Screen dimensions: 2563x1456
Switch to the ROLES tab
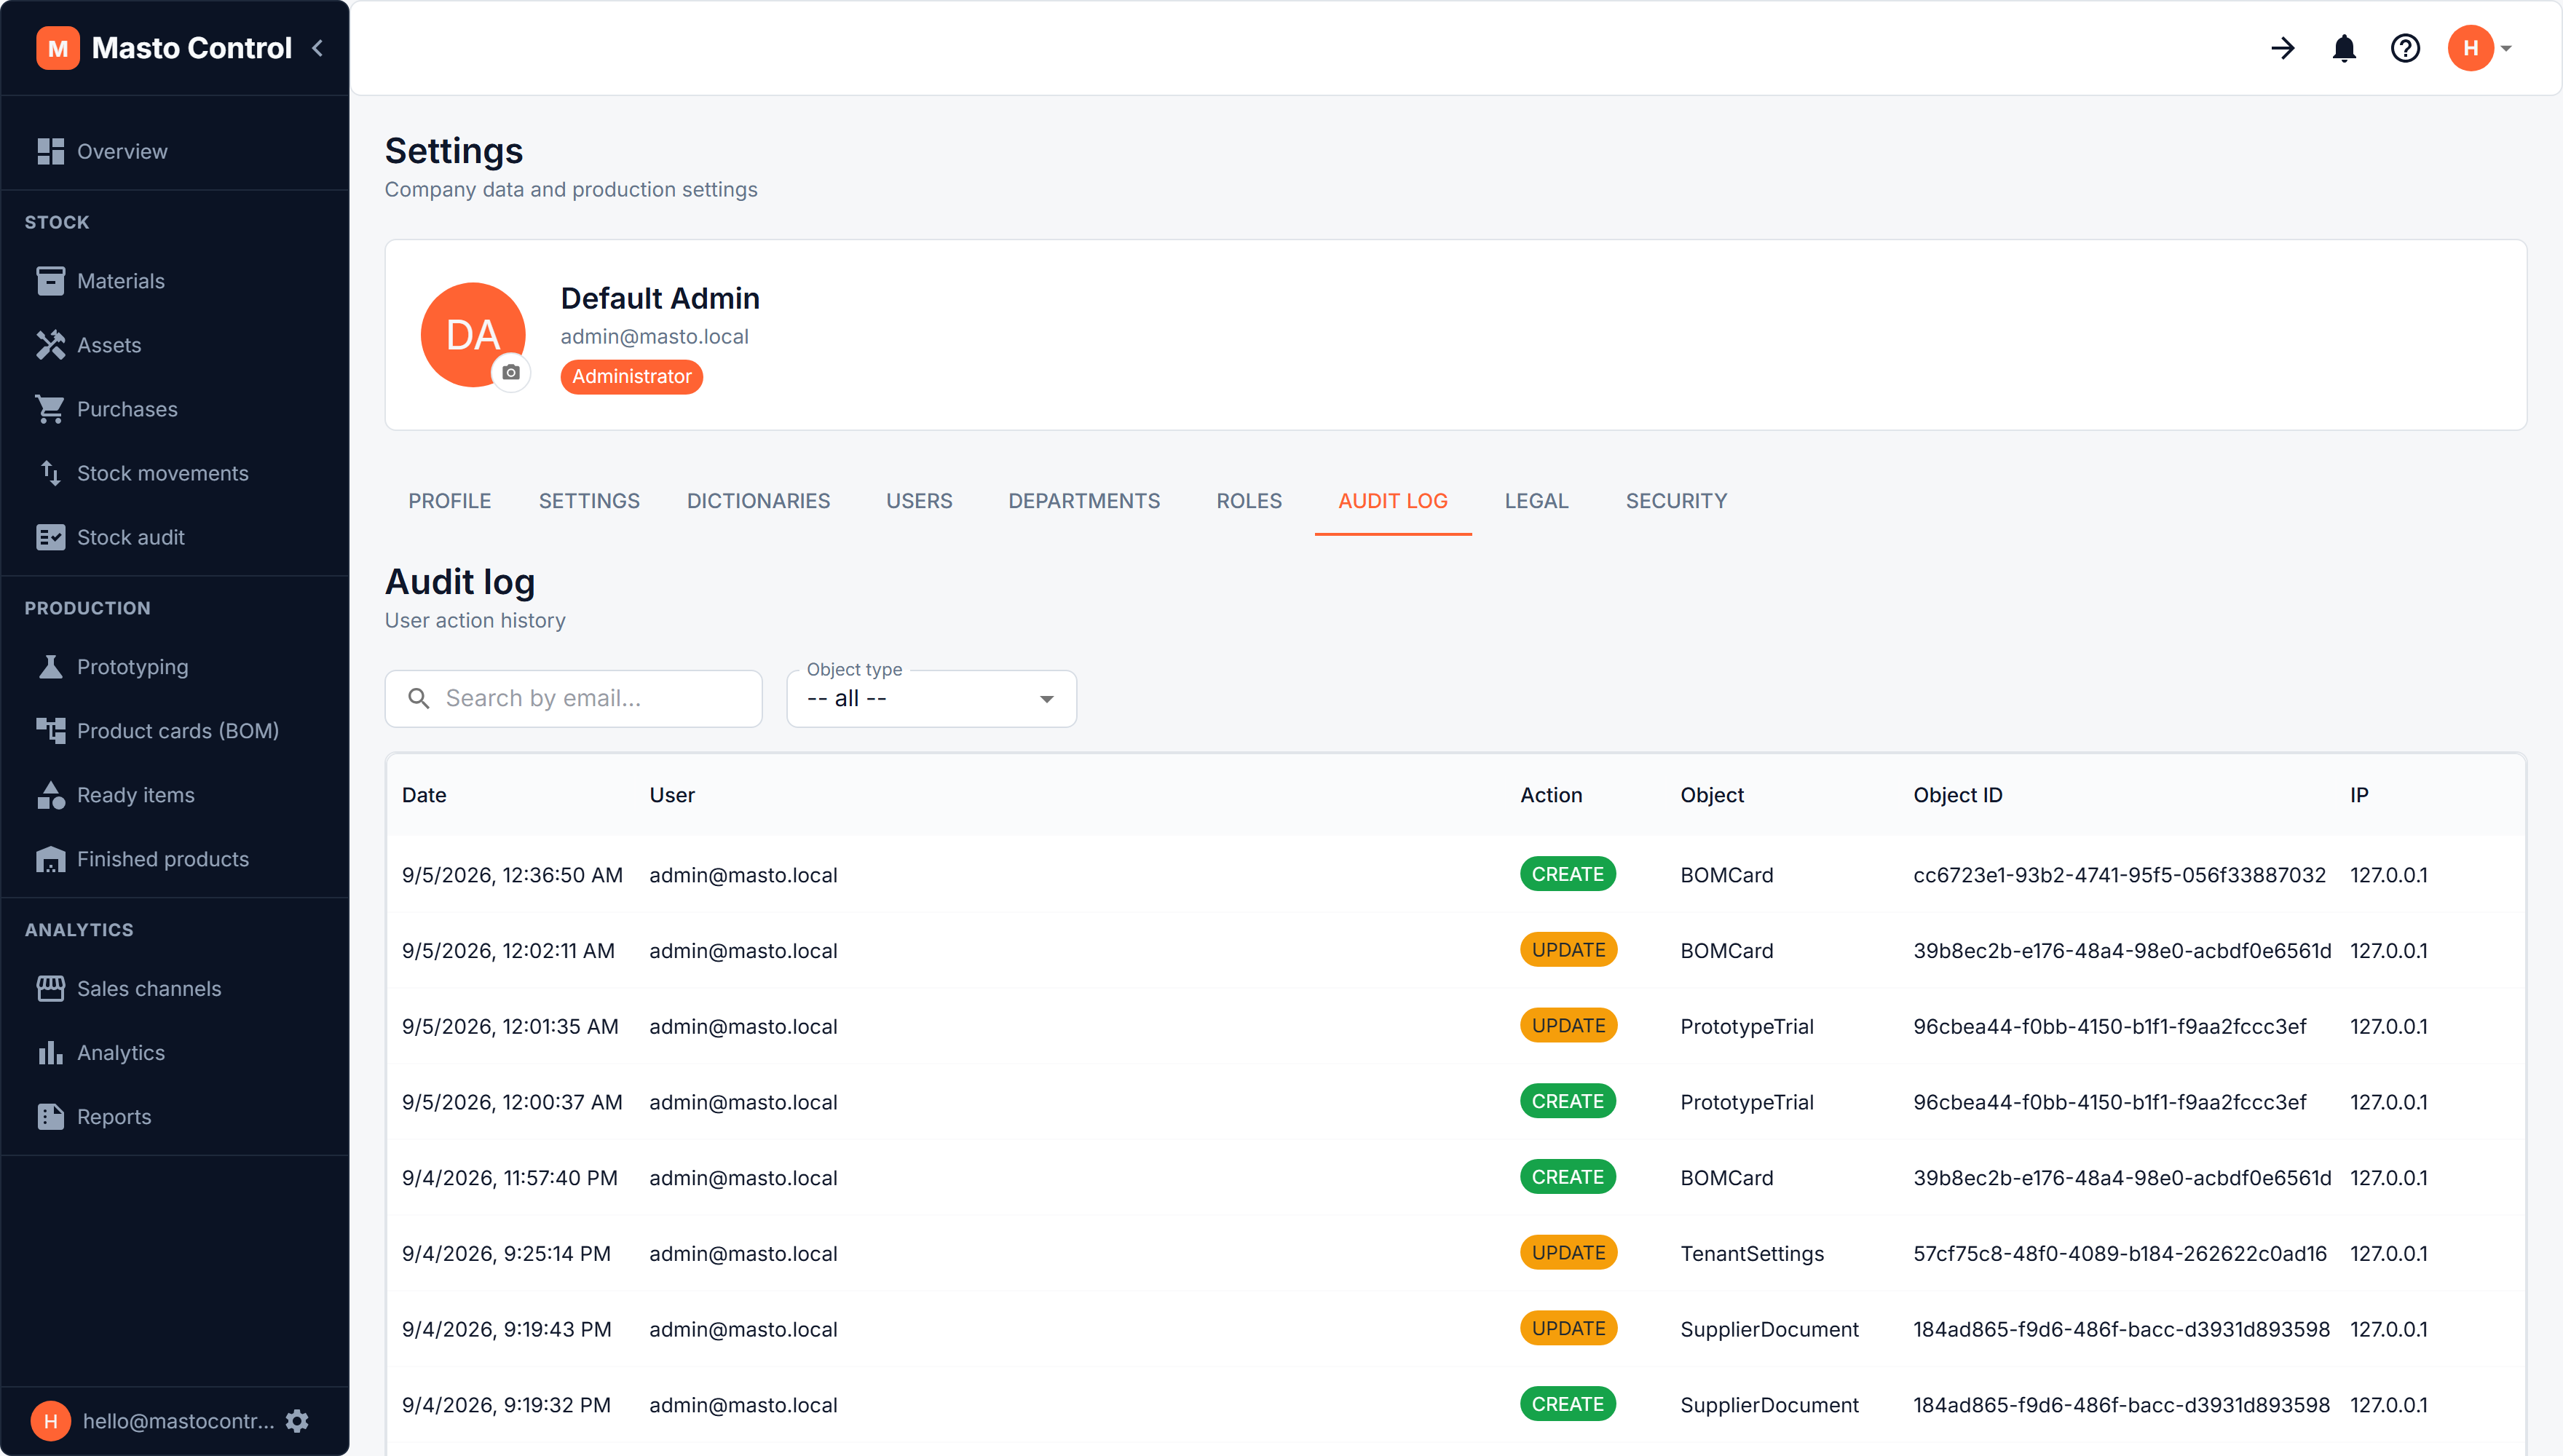[x=1249, y=501]
